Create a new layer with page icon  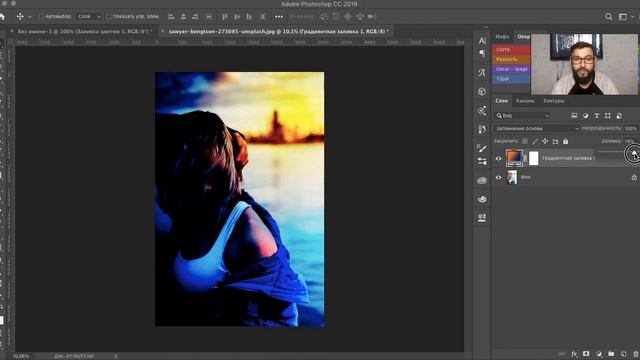(x=623, y=354)
